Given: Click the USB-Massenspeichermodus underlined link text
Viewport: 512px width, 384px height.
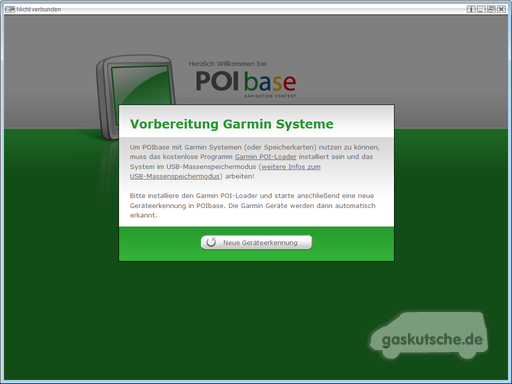Looking at the screenshot, I should point(175,176).
